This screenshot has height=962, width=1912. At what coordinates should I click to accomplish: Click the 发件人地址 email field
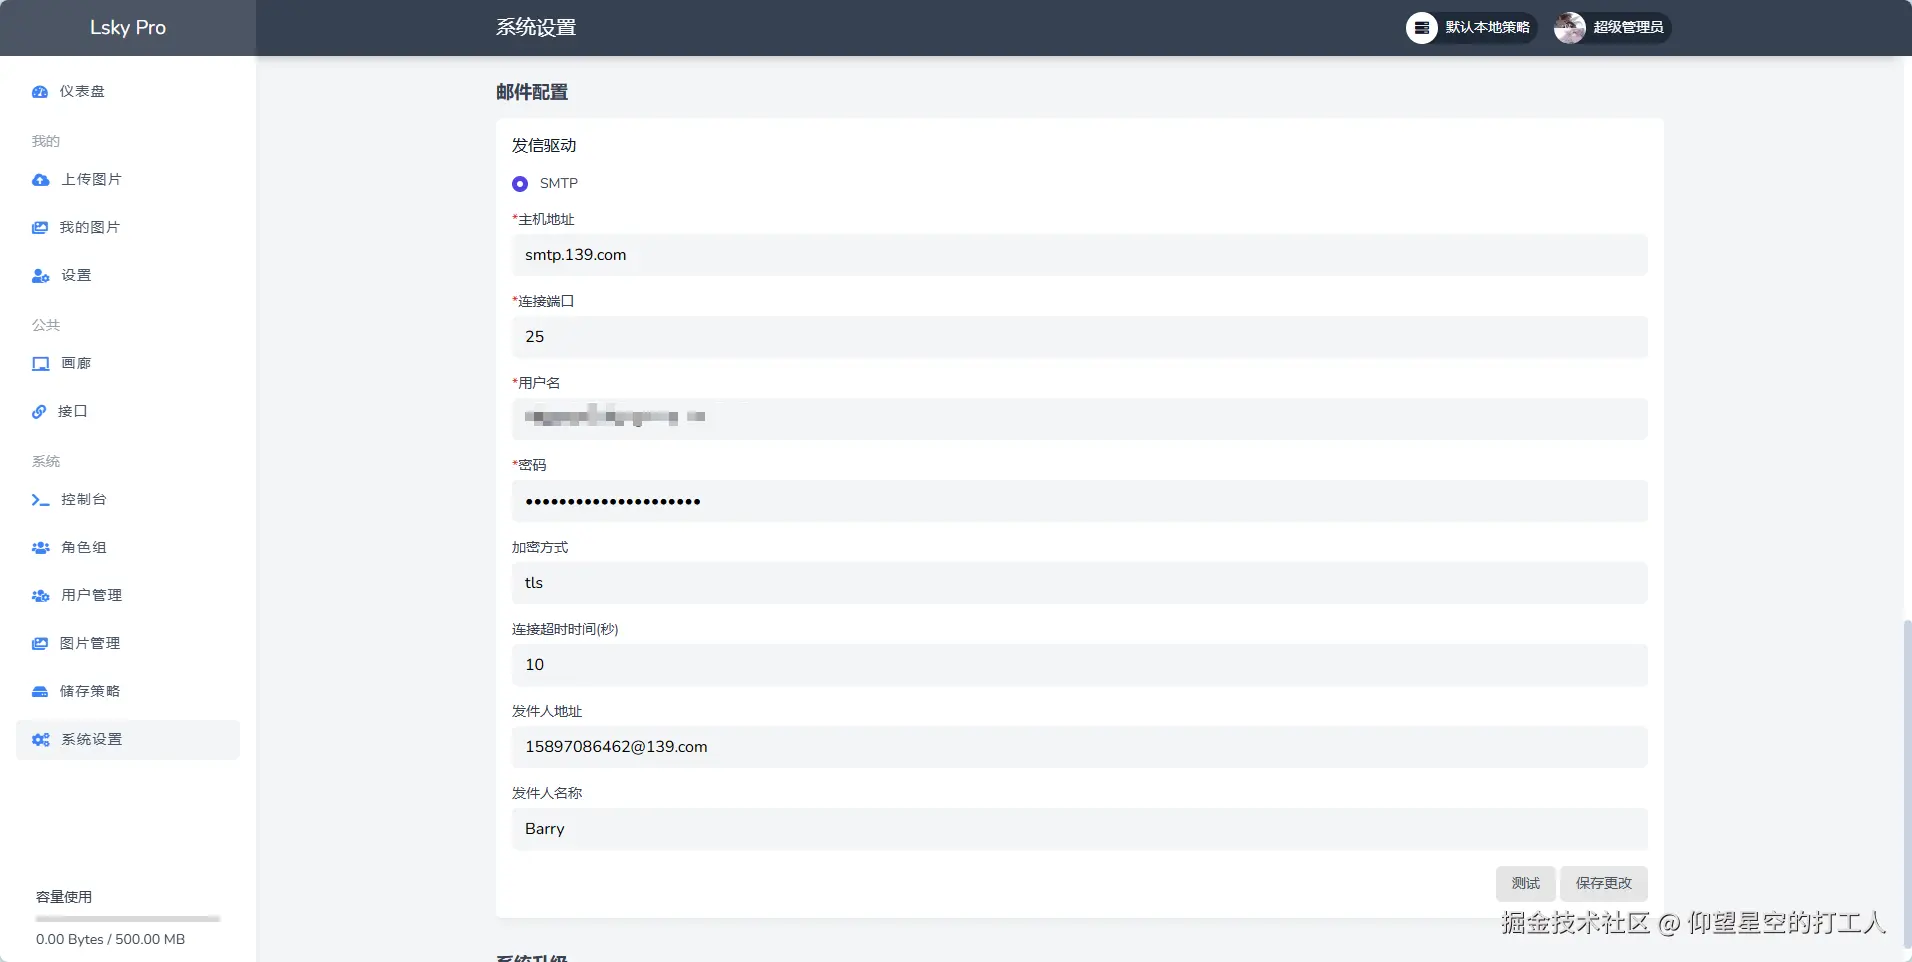pyautogui.click(x=1080, y=747)
